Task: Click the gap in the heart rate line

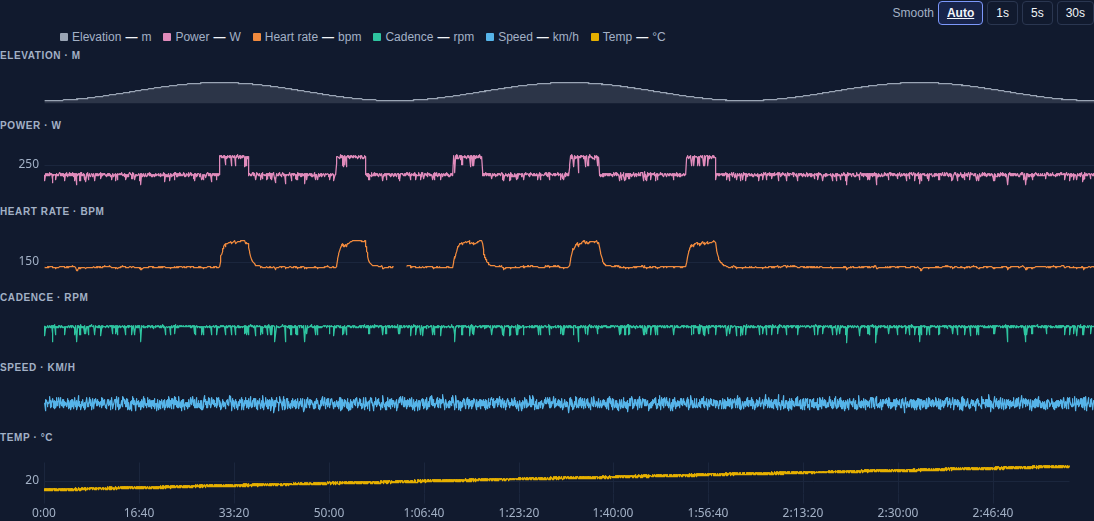Action: pos(400,266)
